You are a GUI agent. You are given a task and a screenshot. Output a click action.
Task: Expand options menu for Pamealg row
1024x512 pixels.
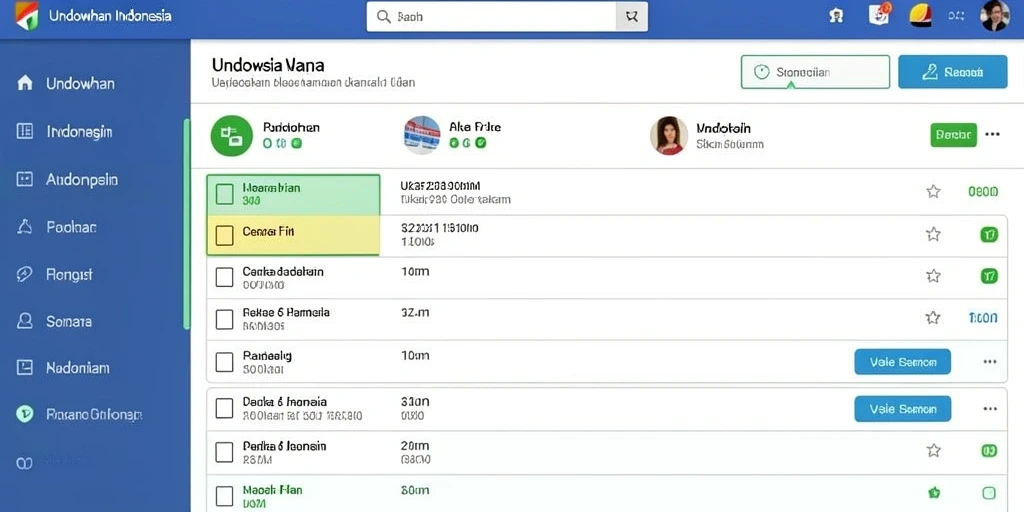point(989,361)
